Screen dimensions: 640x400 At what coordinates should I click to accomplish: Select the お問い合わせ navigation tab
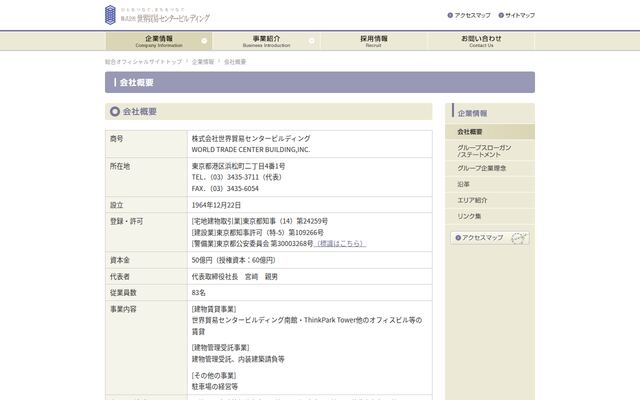[481, 41]
